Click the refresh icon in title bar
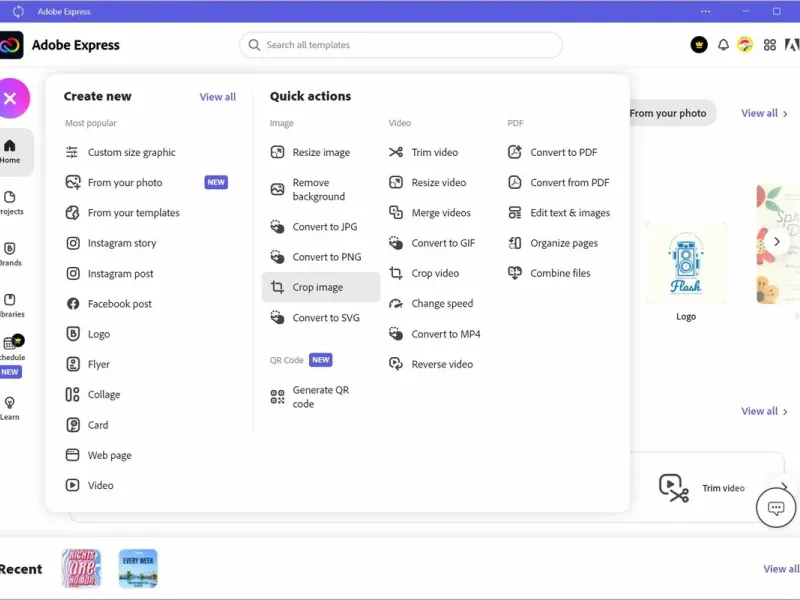Screen dimensions: 800x600 pyautogui.click(x=18, y=11)
